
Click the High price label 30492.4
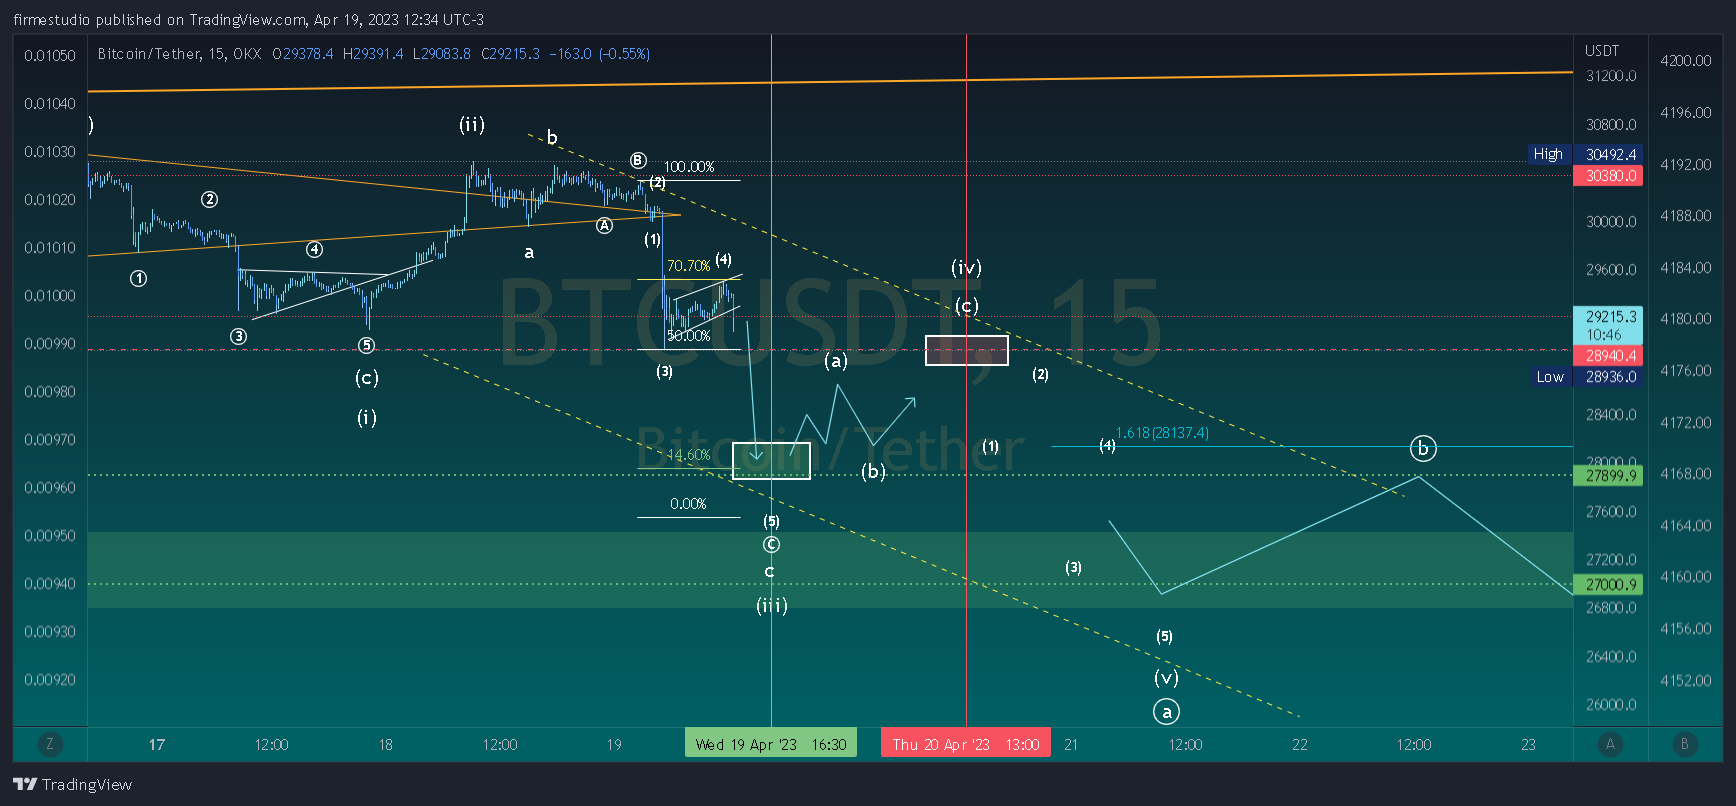point(1608,154)
